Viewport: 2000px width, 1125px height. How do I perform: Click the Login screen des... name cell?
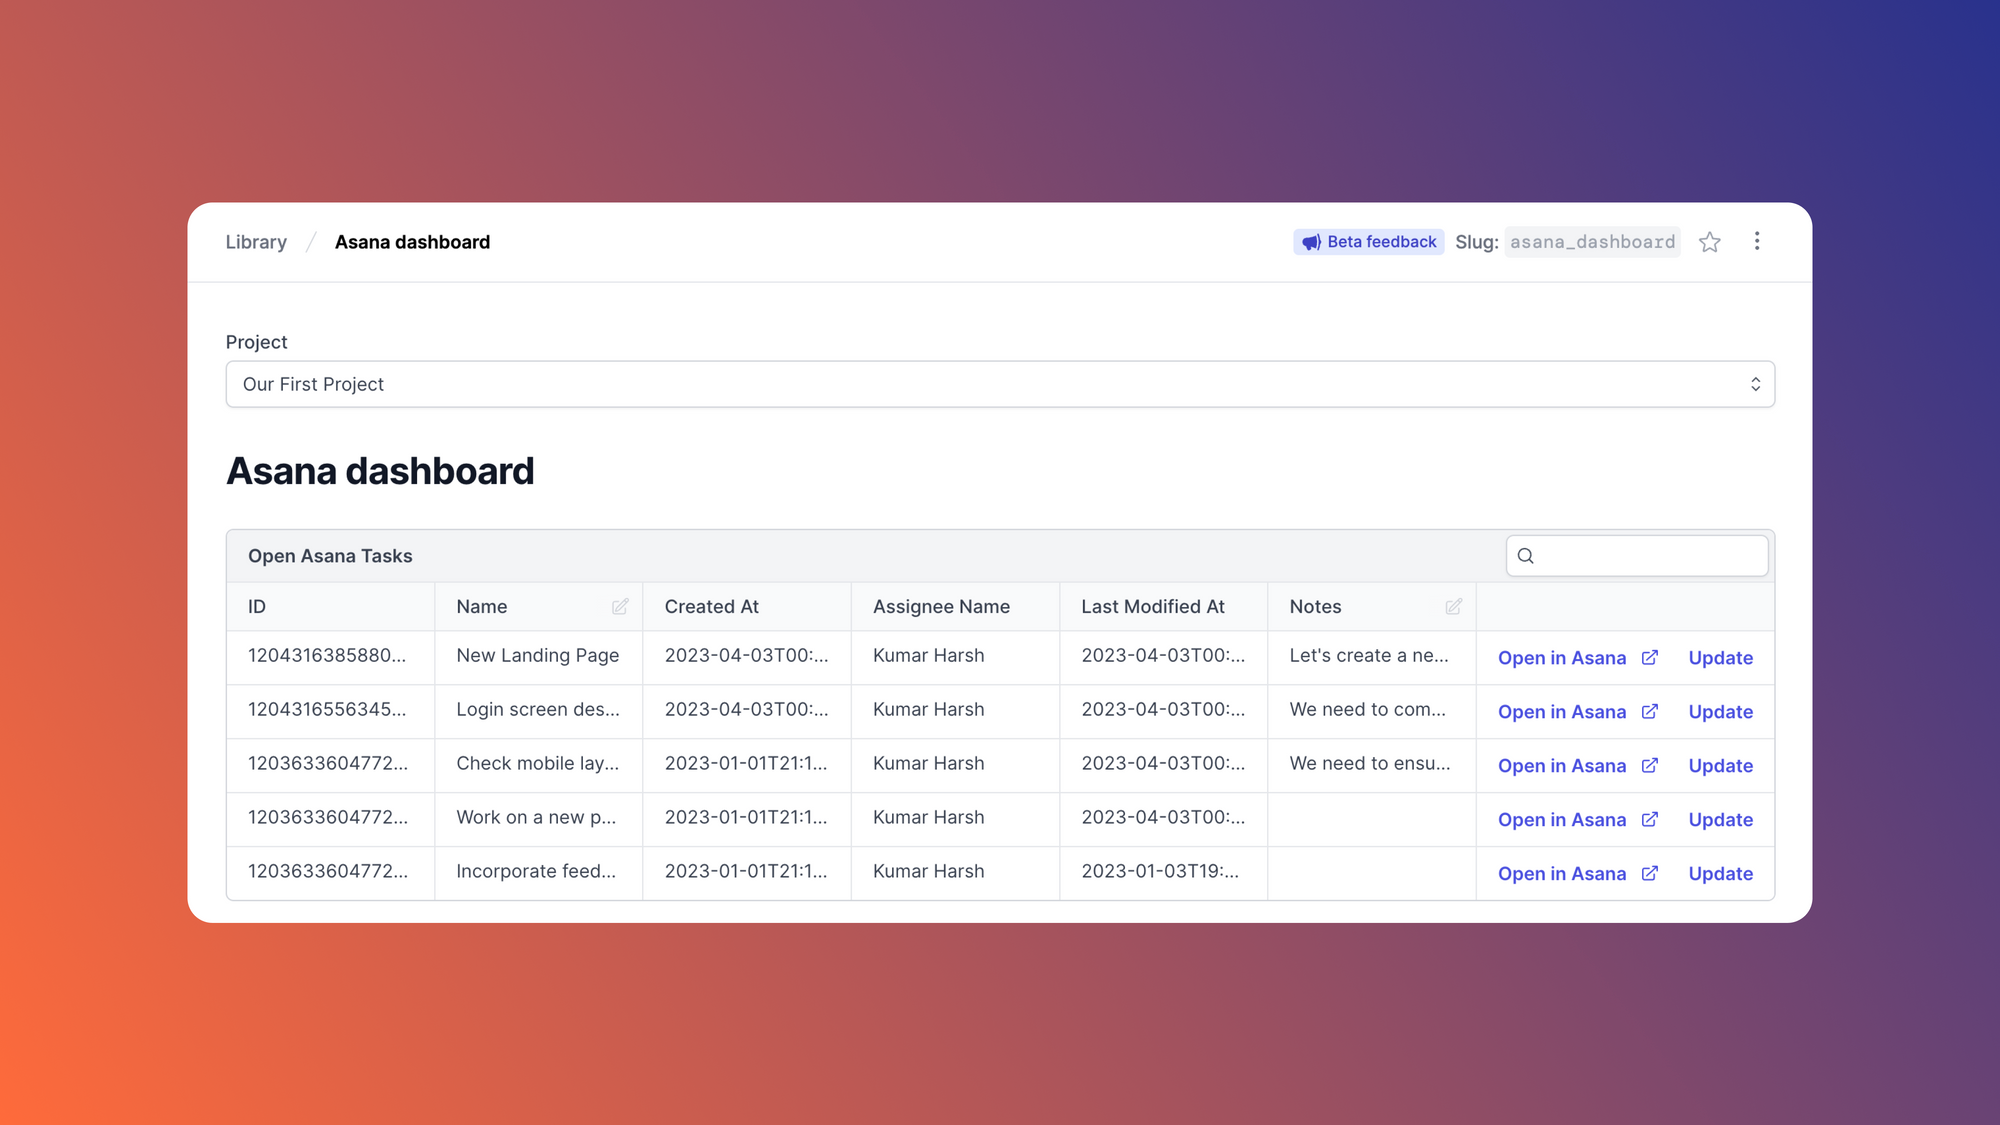coord(538,710)
